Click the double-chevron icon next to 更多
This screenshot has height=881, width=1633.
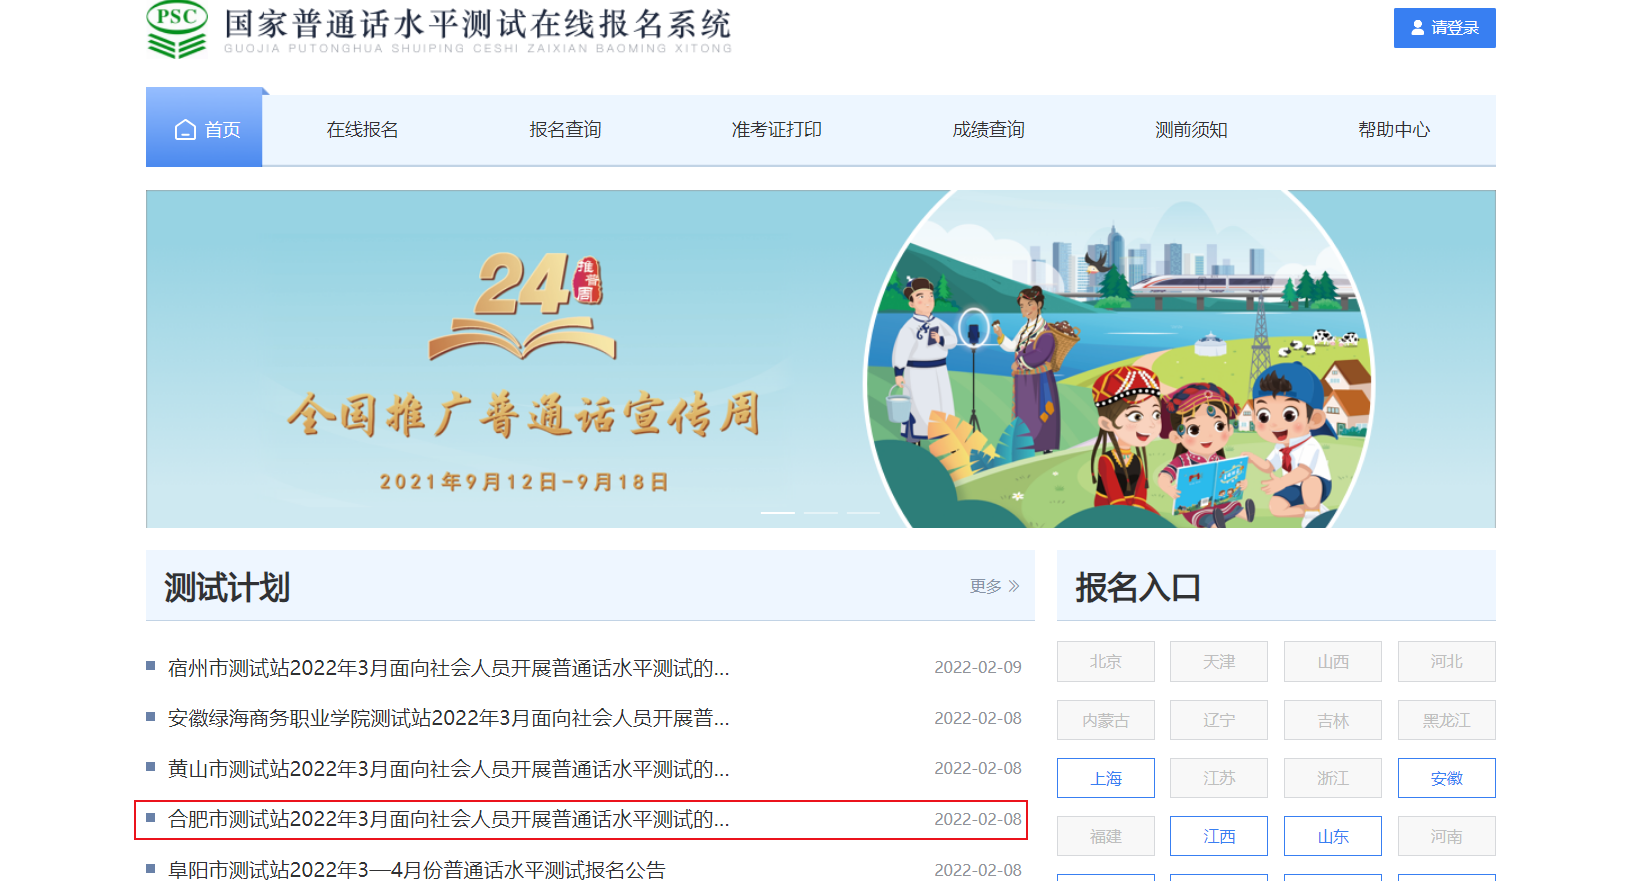1014,586
